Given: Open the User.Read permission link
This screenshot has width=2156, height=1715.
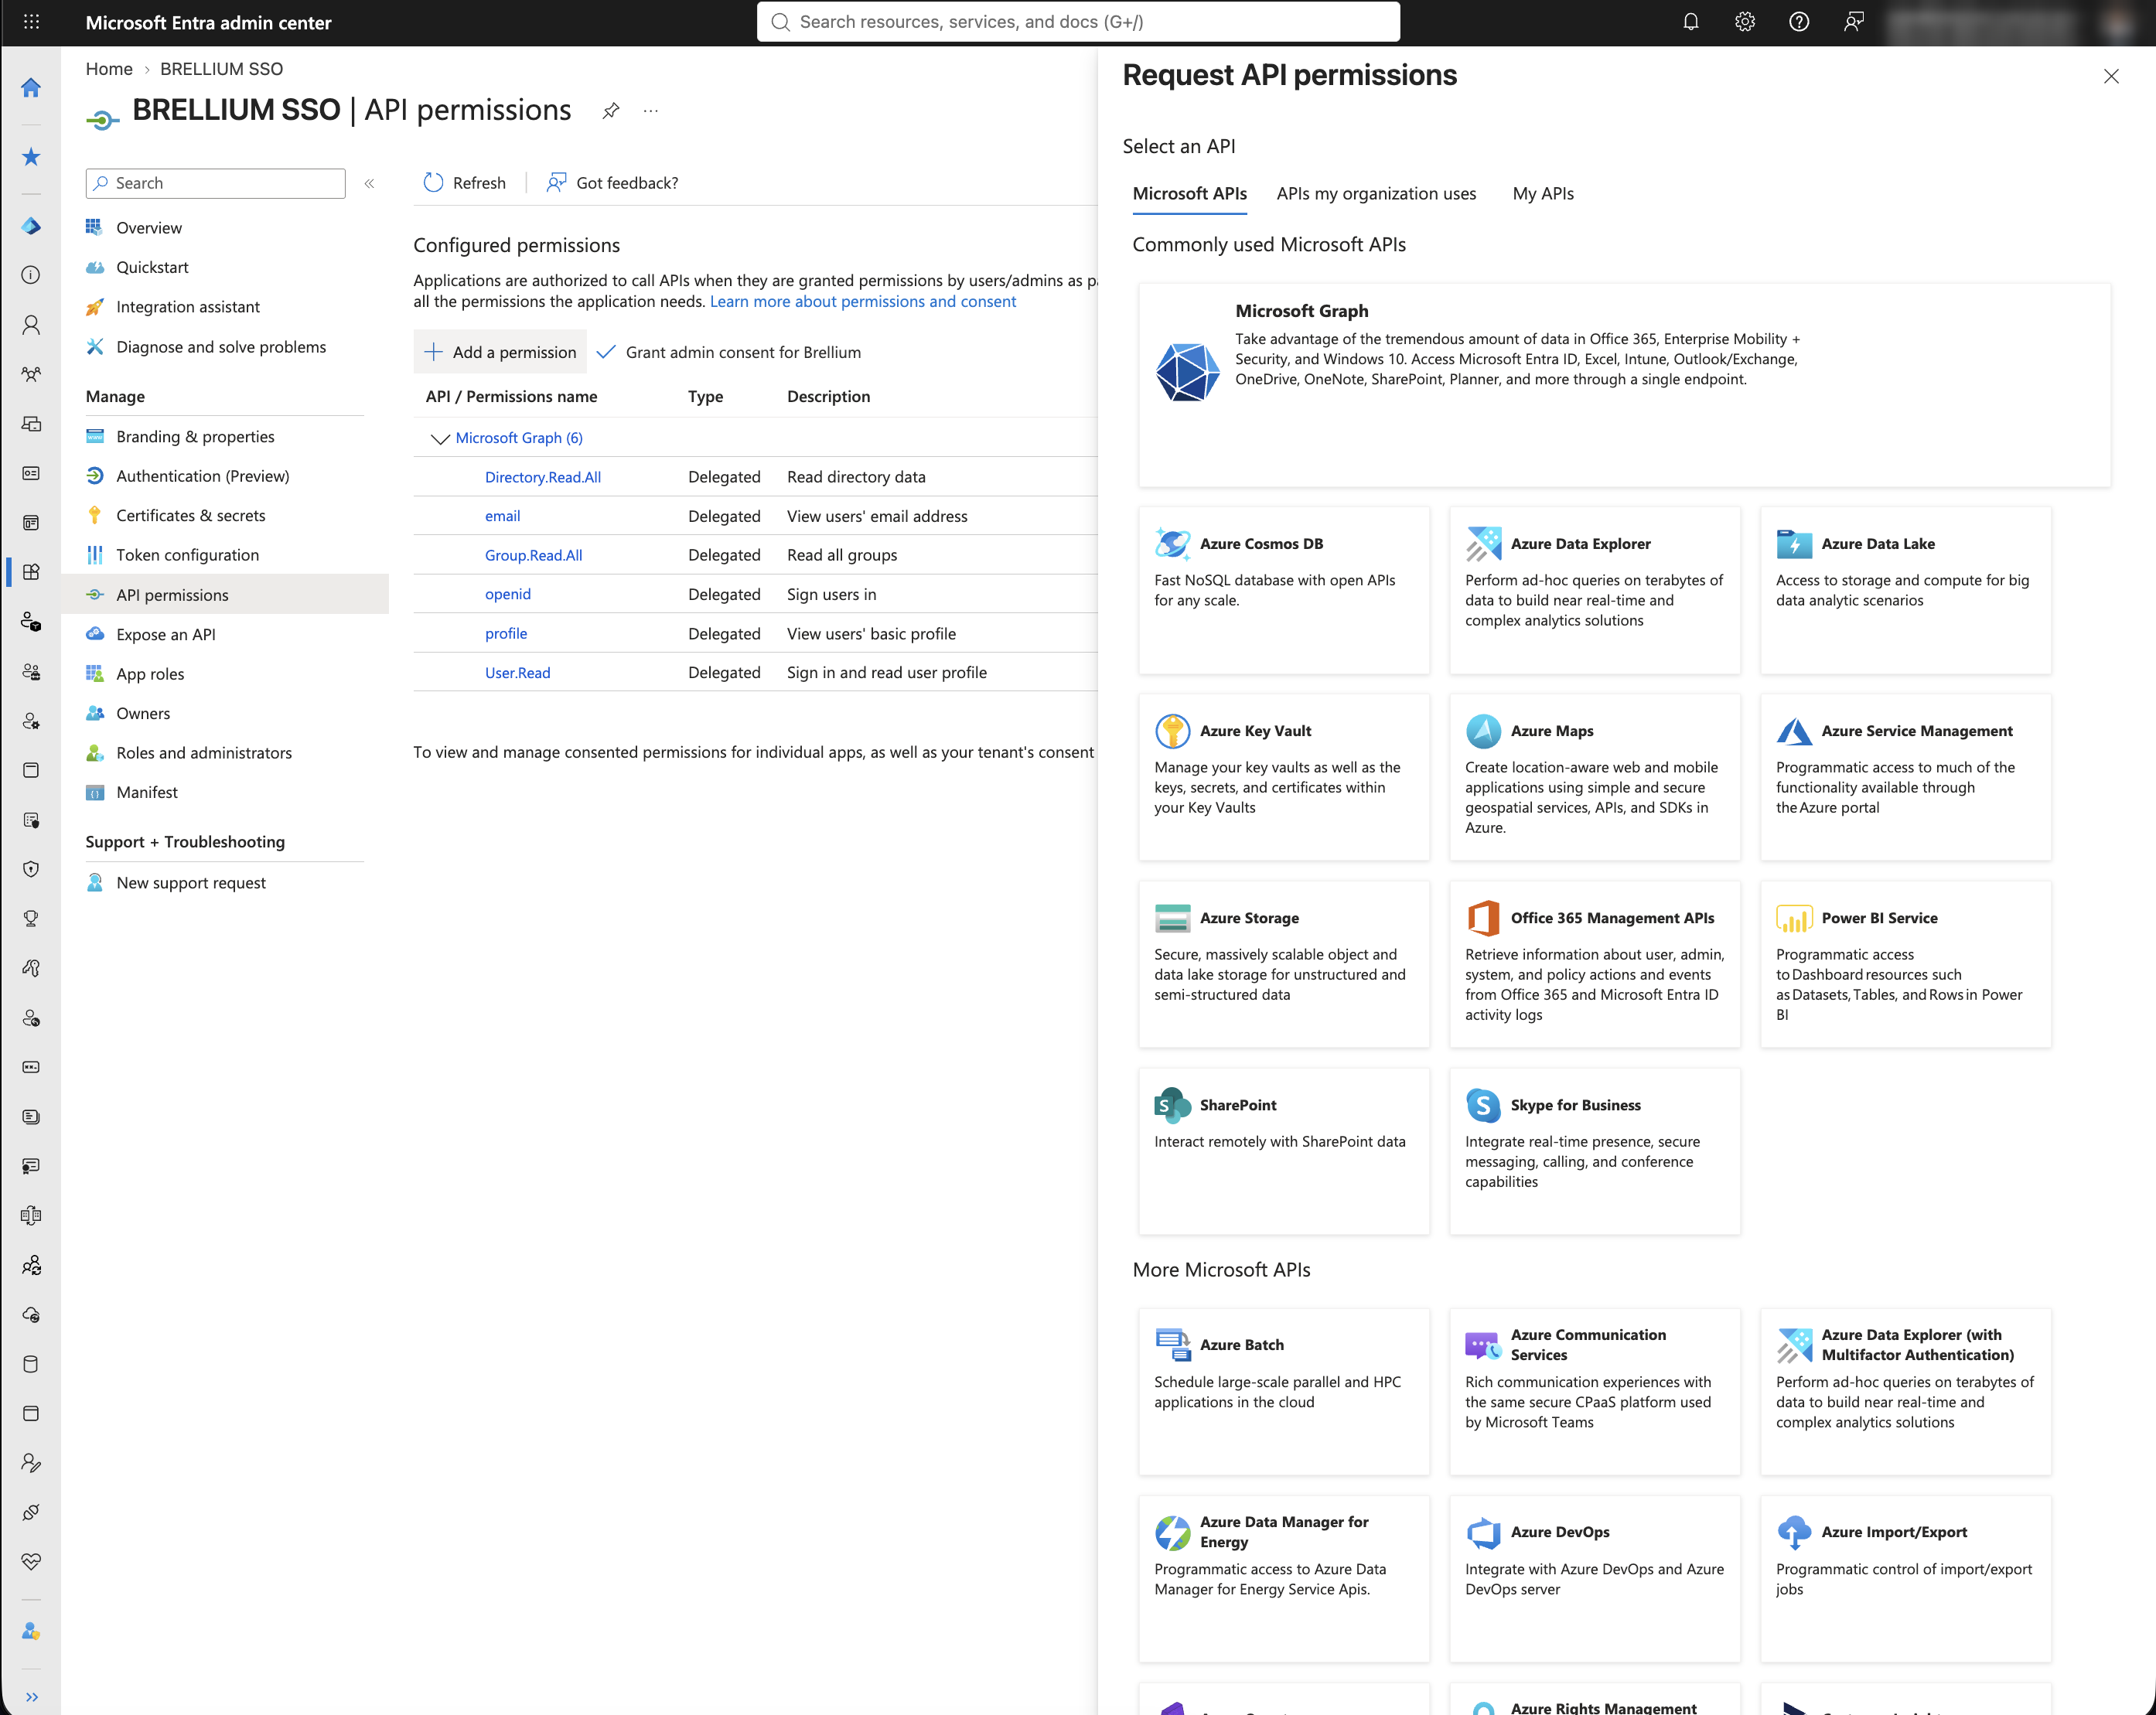Looking at the screenshot, I should coord(517,673).
